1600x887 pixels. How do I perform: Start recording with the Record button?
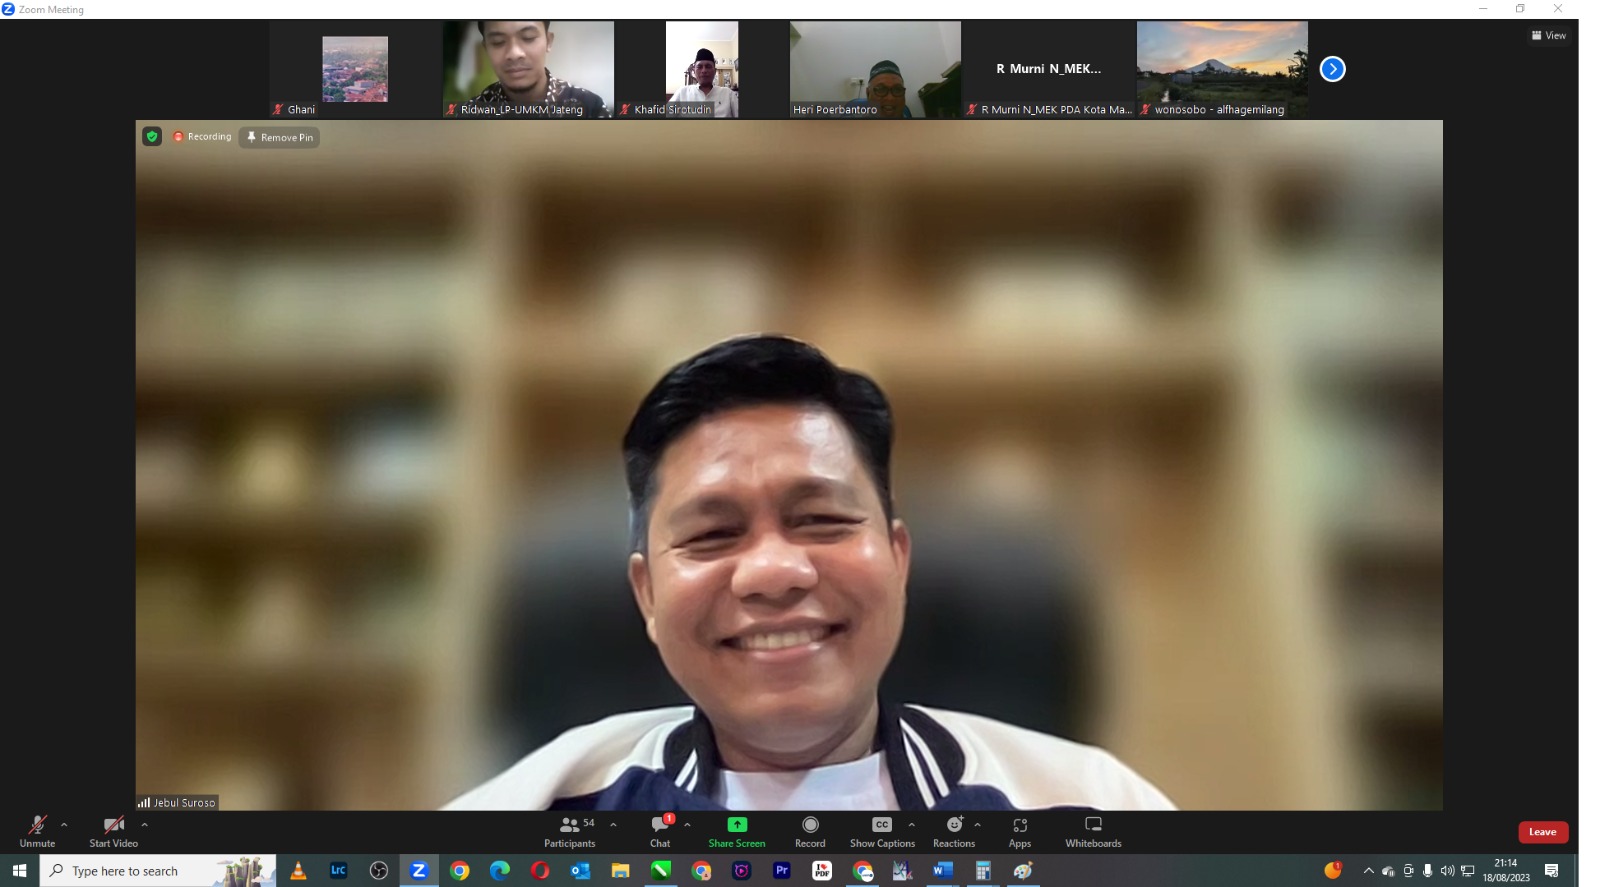(x=810, y=830)
